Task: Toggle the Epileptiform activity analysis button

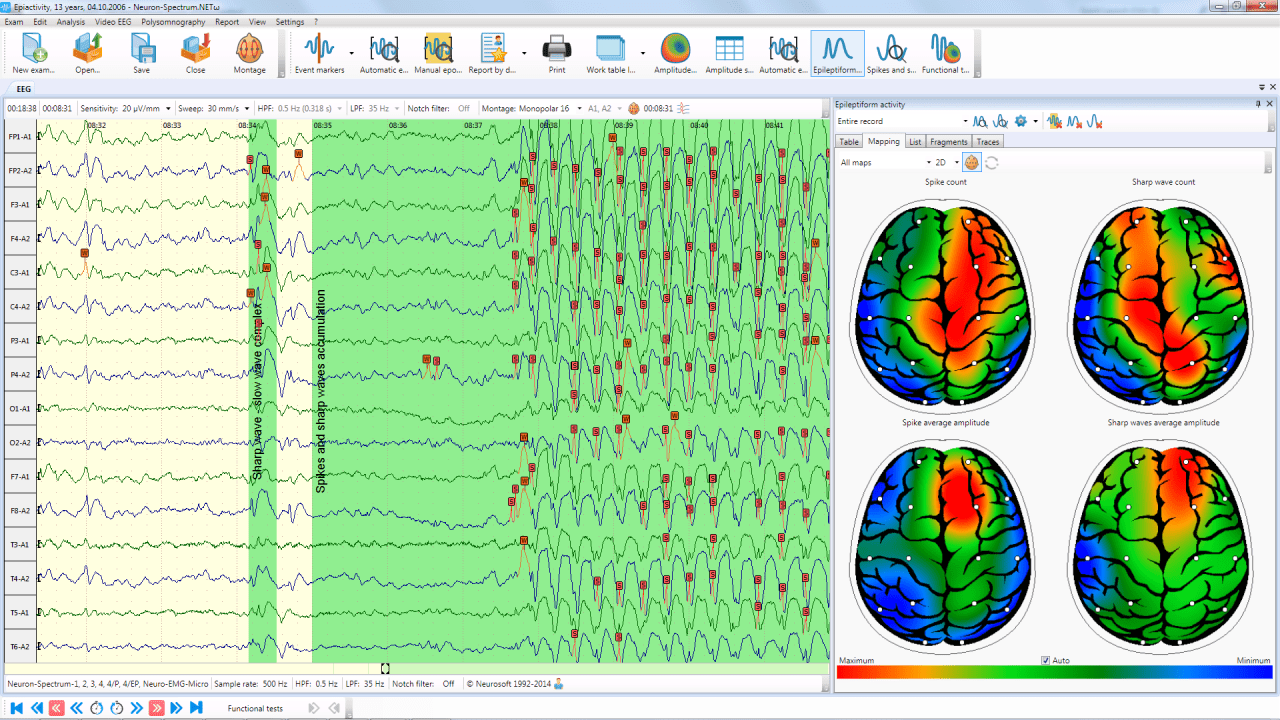Action: 837,53
